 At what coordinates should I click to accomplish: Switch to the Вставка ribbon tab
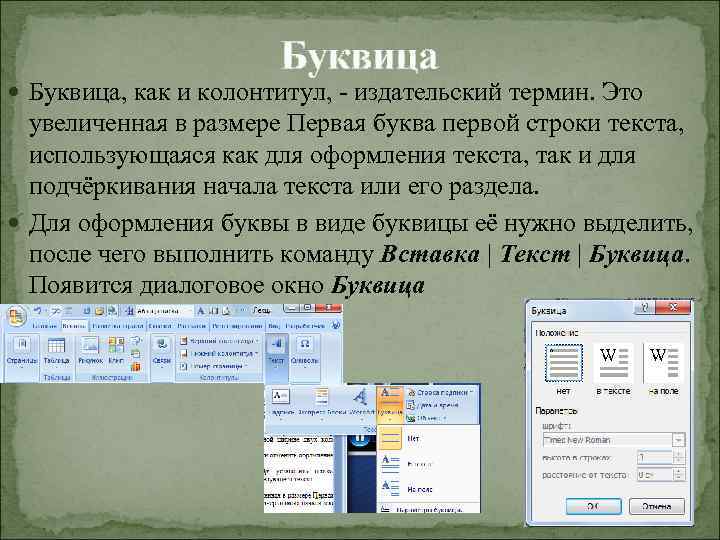74,326
